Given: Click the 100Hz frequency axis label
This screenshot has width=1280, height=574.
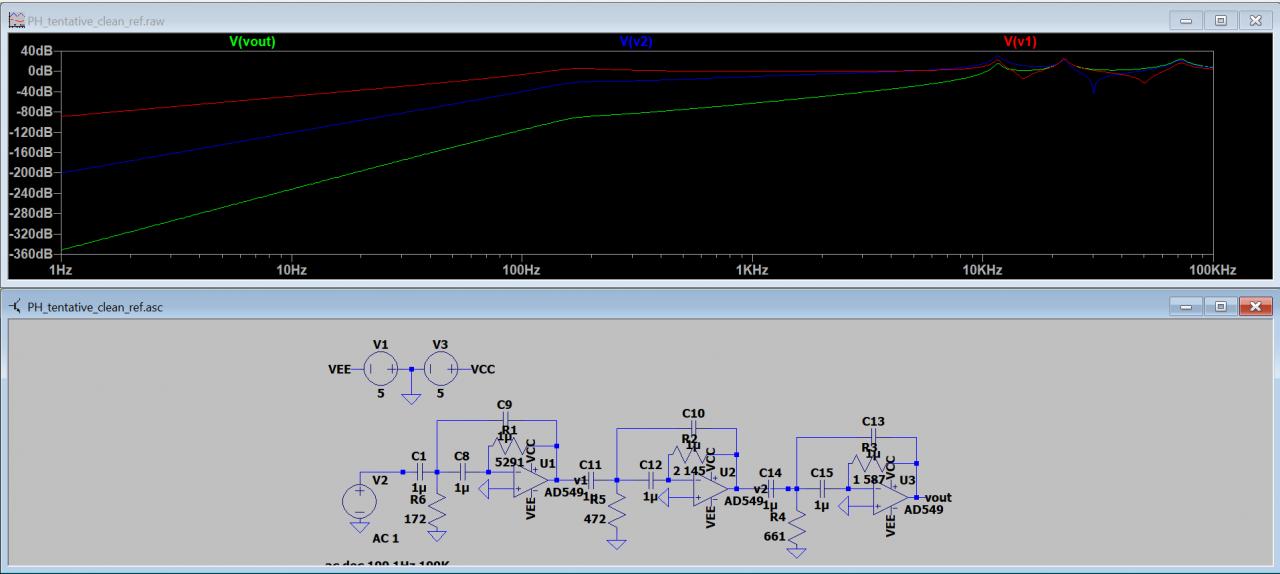Looking at the screenshot, I should (x=521, y=270).
